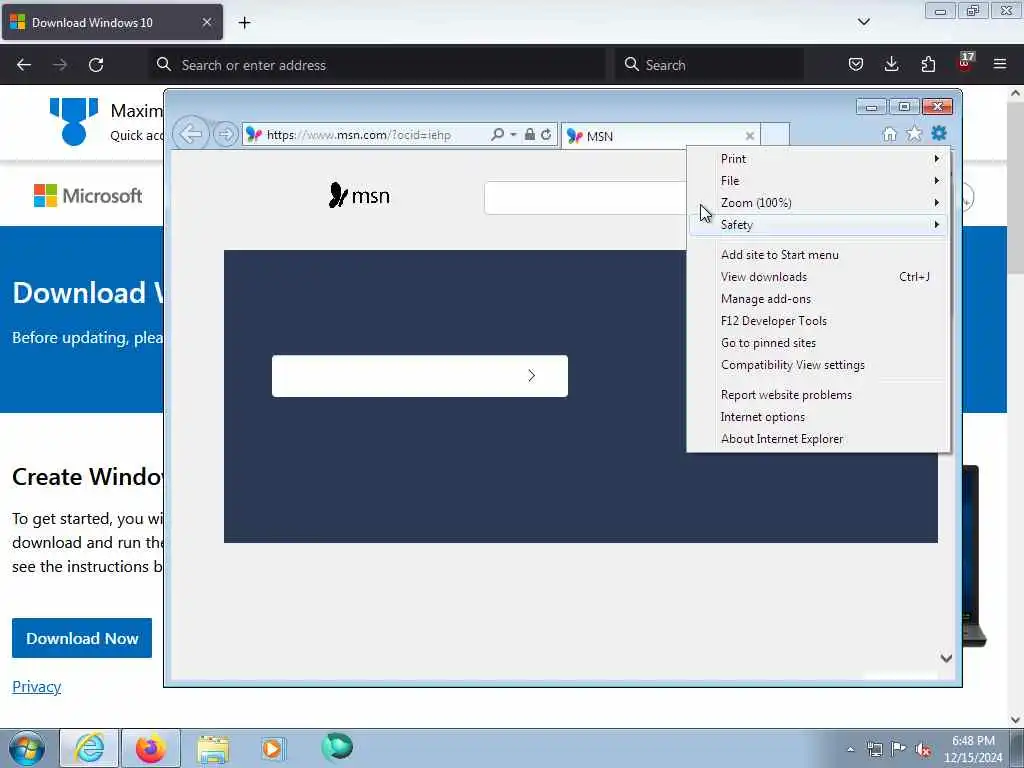The width and height of the screenshot is (1024, 768).
Task: Click the security lock icon in IE address bar
Action: point(530,135)
